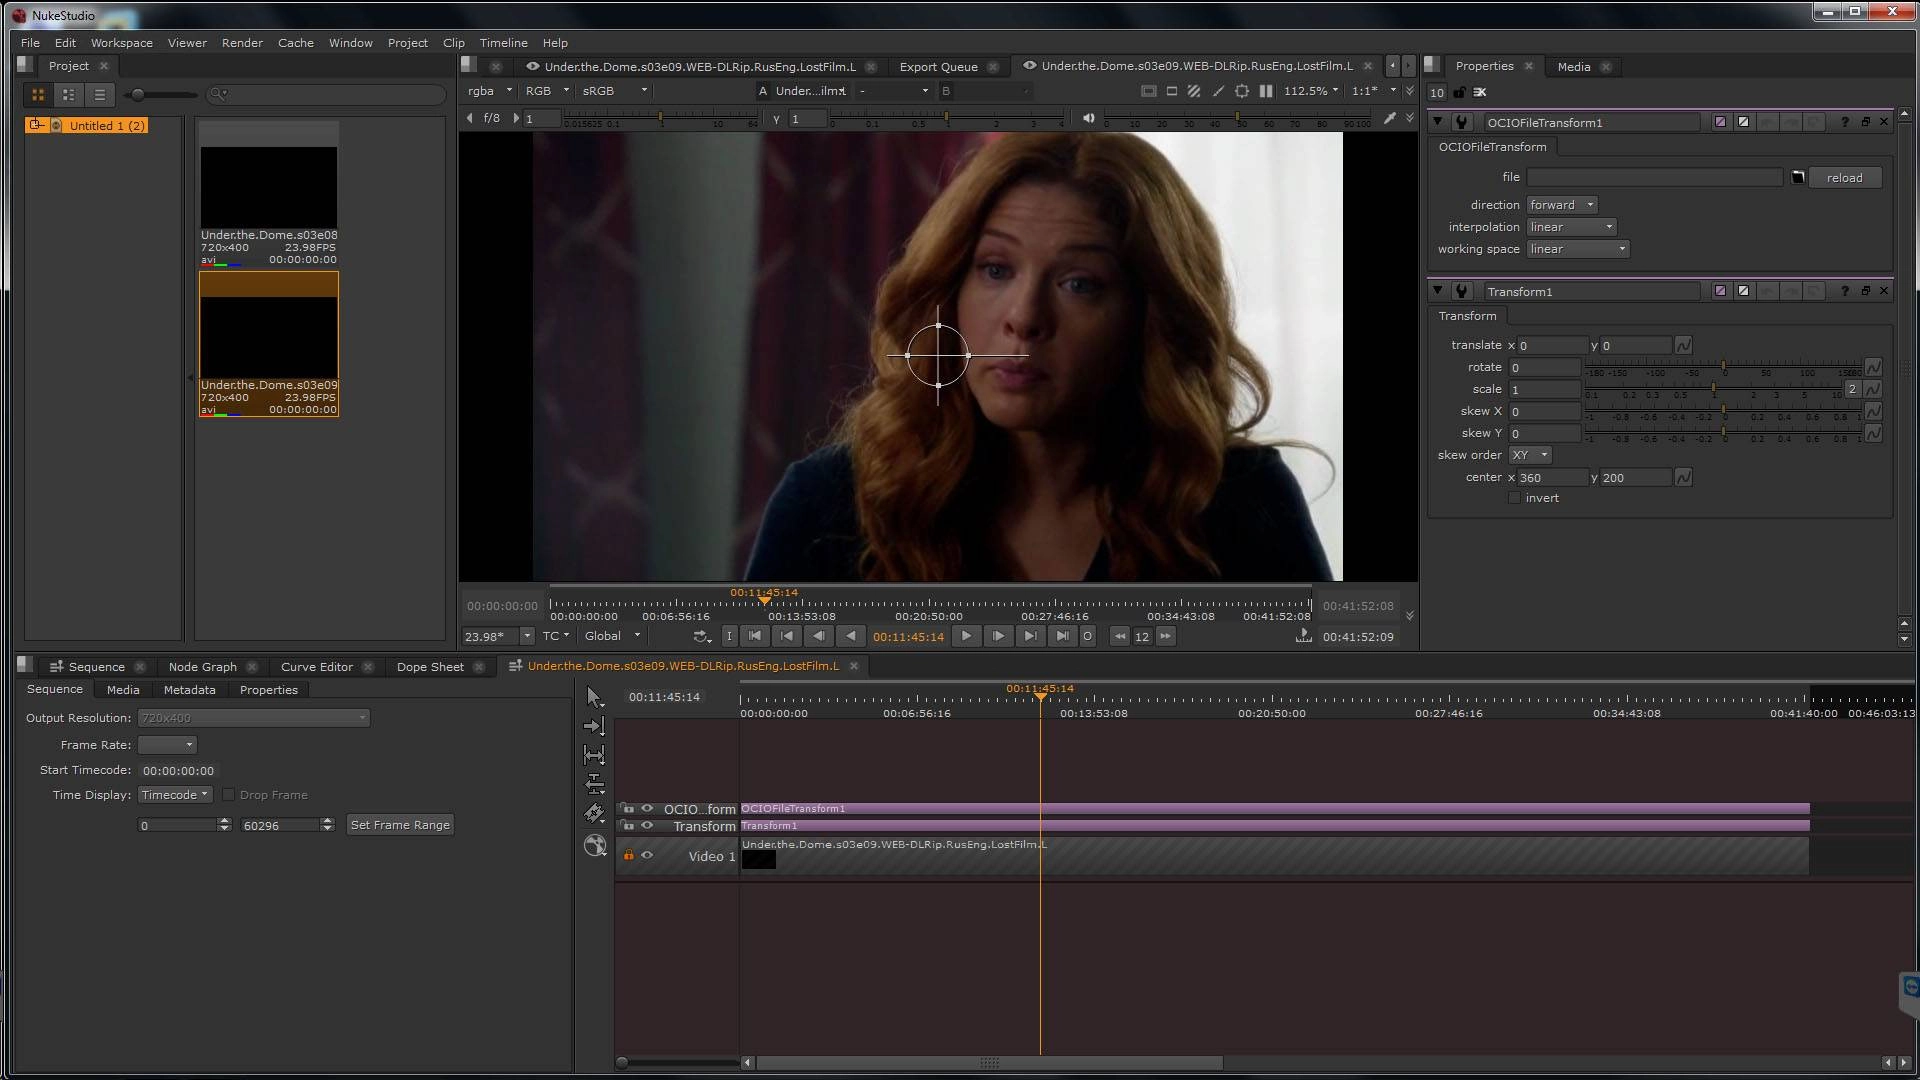Enable the invert checkbox in Transform1
The image size is (1920, 1080).
click(1514, 498)
